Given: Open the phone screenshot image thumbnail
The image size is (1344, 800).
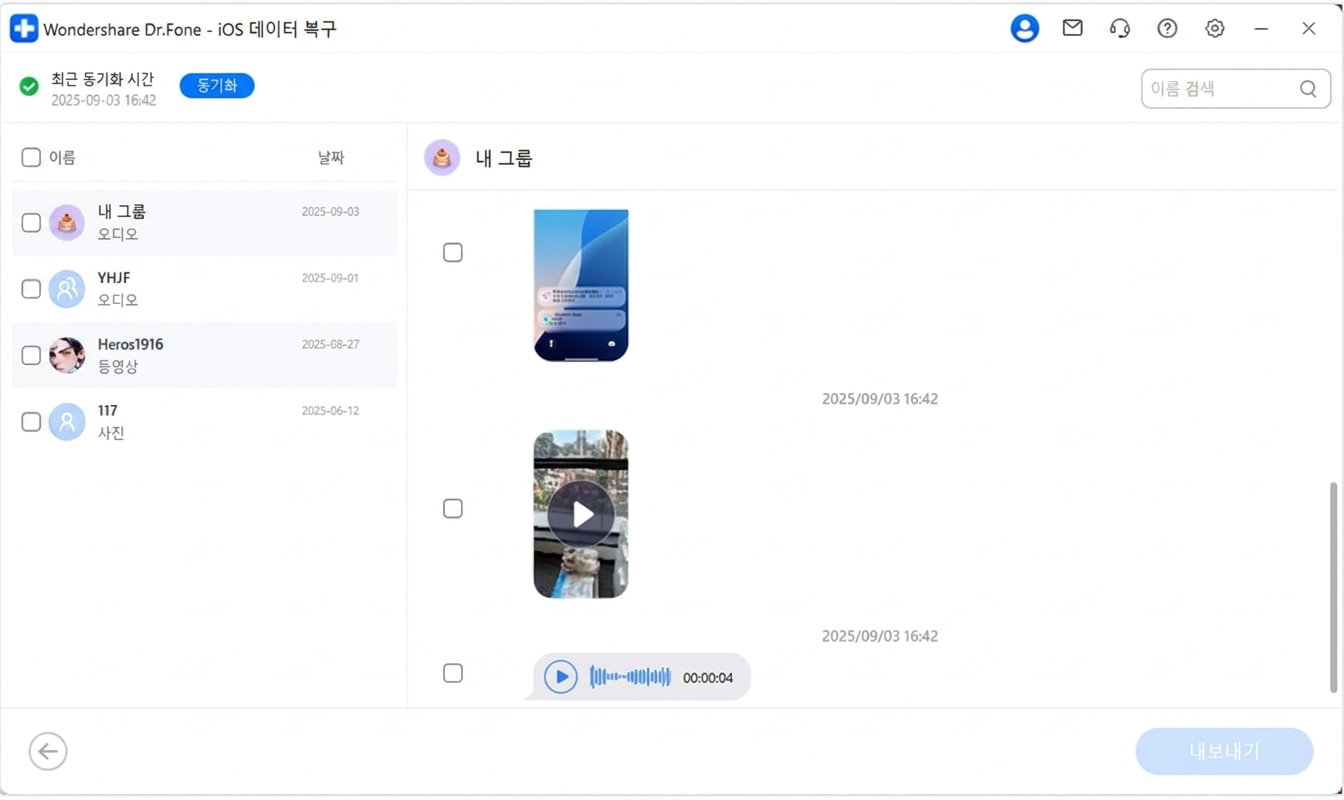Looking at the screenshot, I should click(581, 285).
